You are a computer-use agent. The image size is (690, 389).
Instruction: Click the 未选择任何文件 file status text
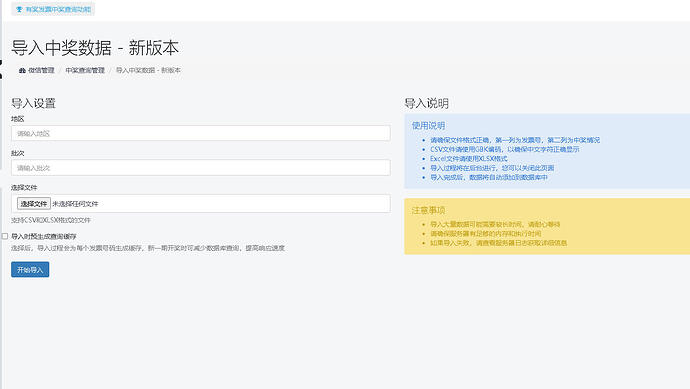point(75,204)
